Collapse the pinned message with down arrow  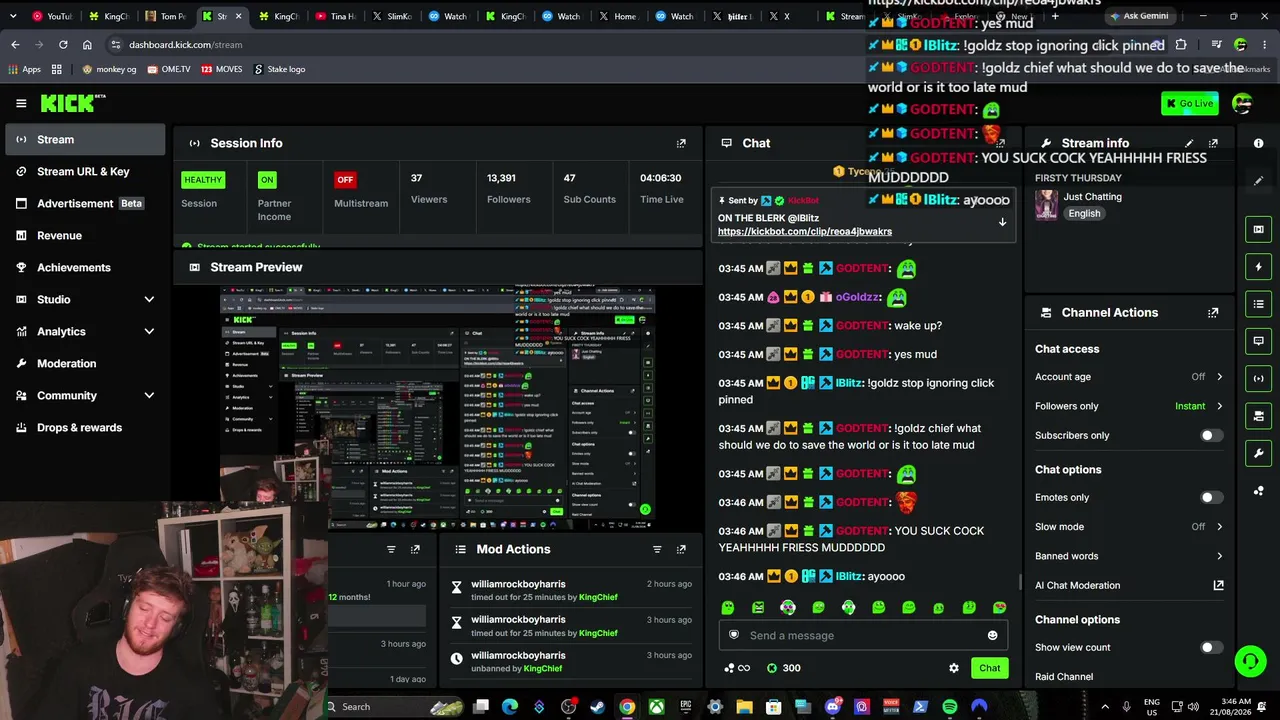[x=1002, y=222]
